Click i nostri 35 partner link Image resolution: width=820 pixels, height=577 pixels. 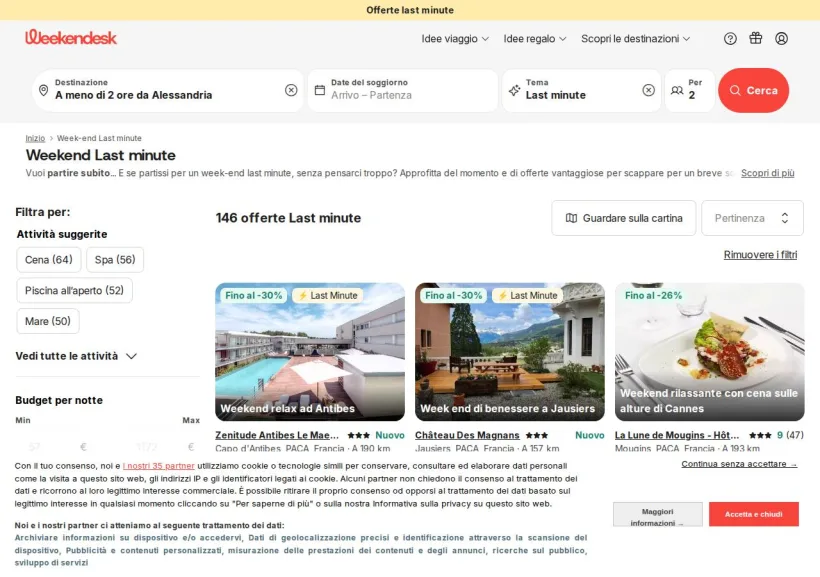pos(158,466)
